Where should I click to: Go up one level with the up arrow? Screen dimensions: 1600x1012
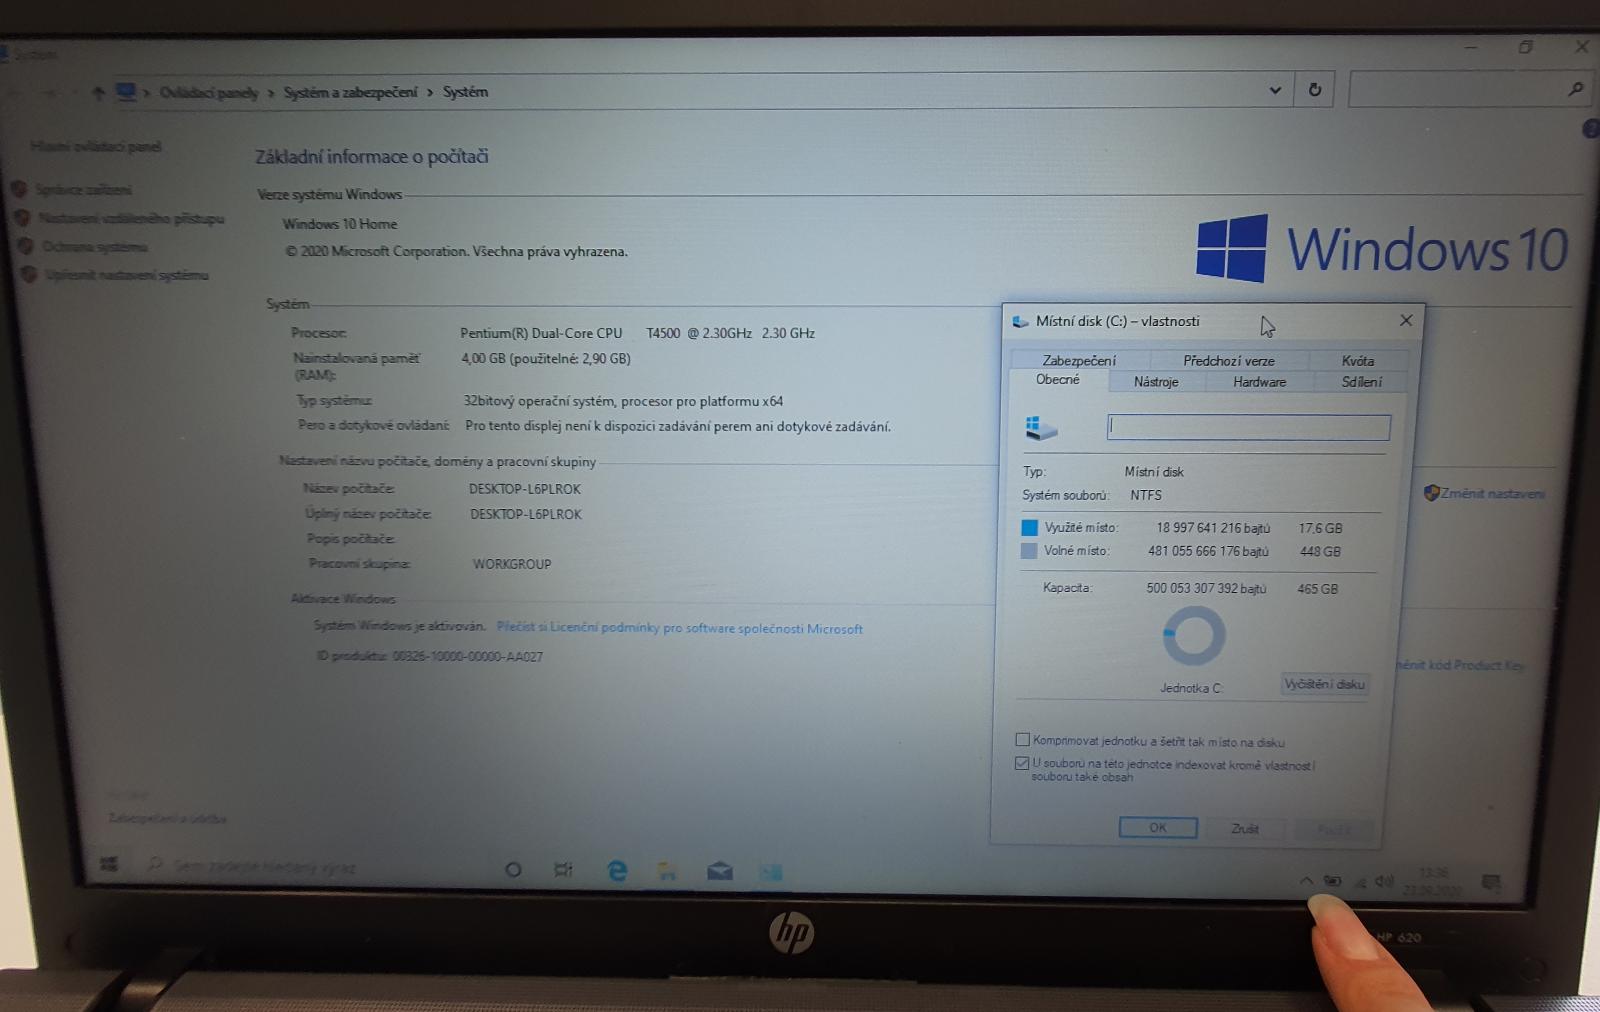pos(98,93)
